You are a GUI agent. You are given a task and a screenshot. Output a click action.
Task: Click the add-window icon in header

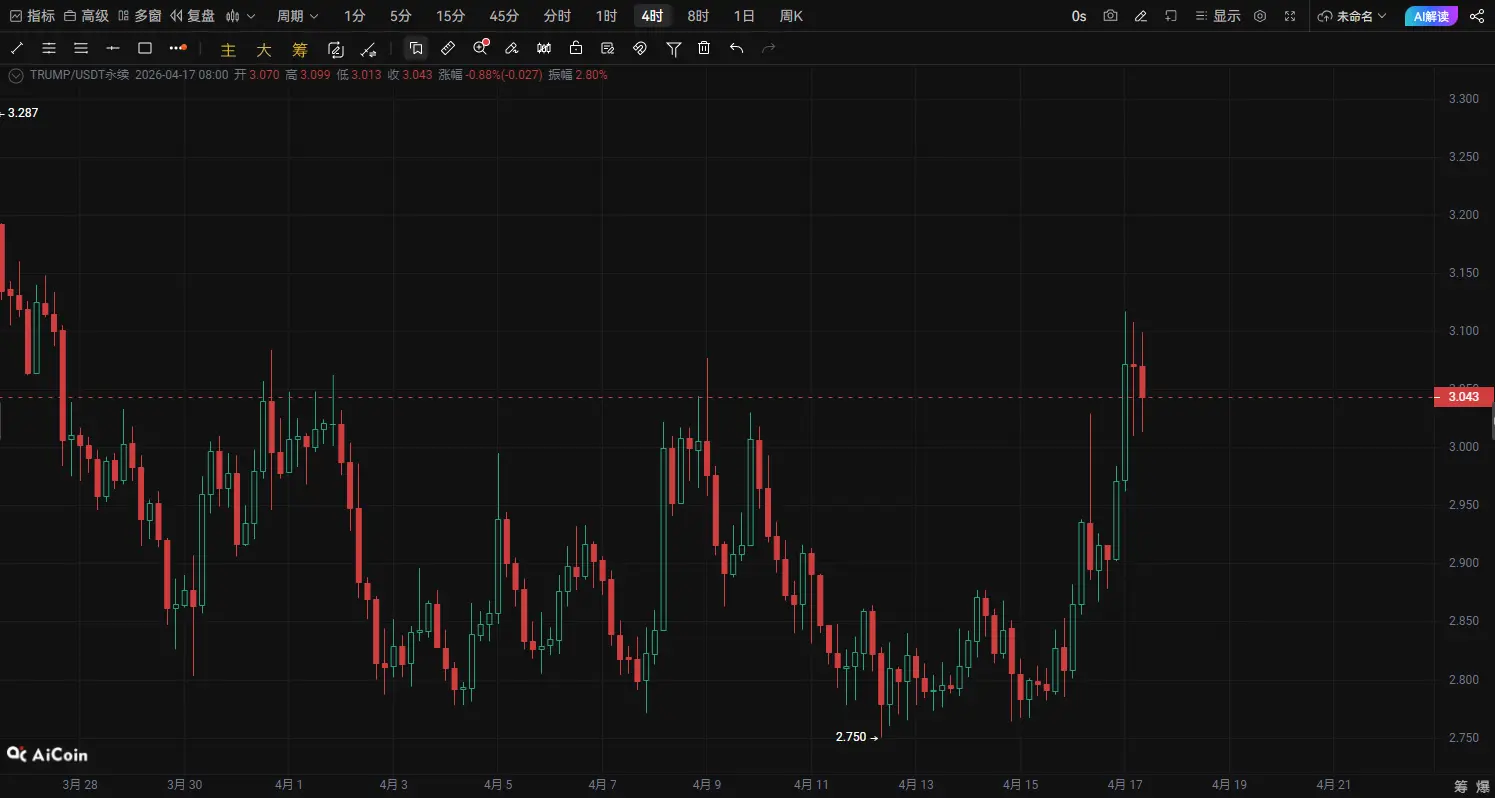tap(1171, 16)
